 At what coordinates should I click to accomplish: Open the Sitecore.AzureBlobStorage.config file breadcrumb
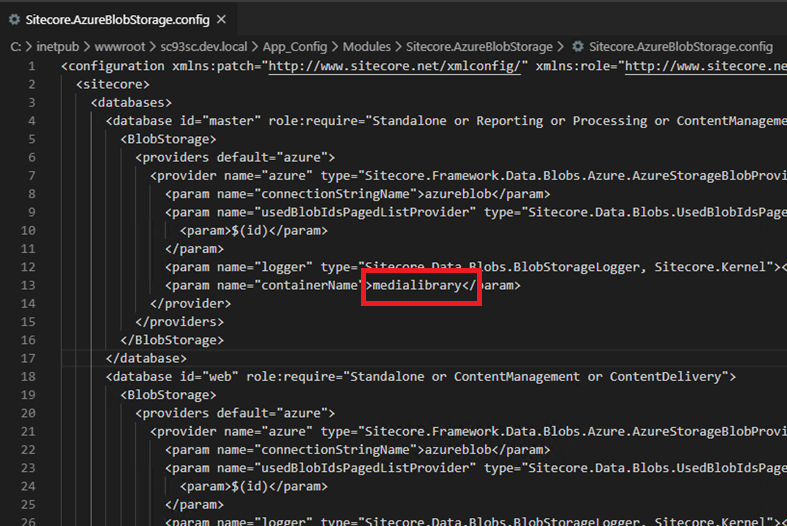tap(681, 47)
